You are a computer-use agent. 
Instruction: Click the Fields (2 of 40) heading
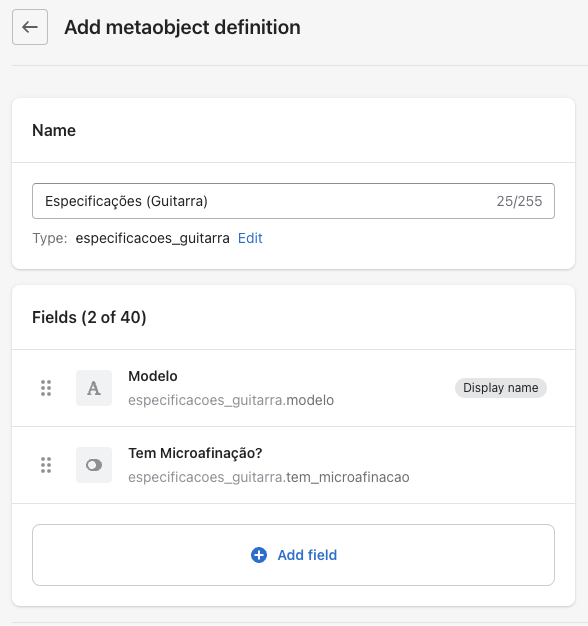tap(89, 317)
